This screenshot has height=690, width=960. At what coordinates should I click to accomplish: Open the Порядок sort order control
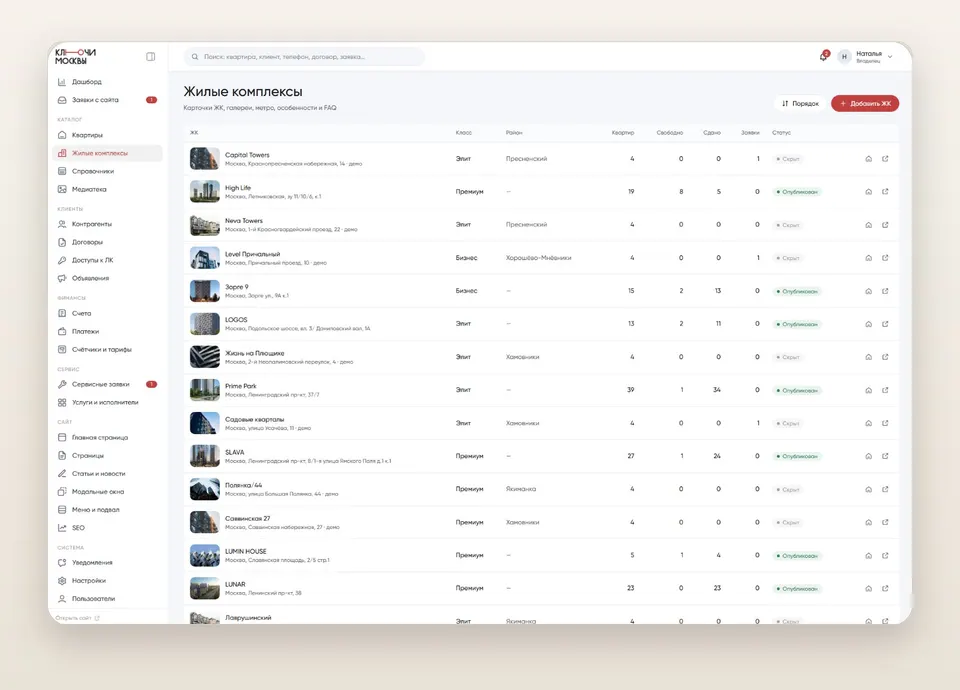[x=800, y=103]
